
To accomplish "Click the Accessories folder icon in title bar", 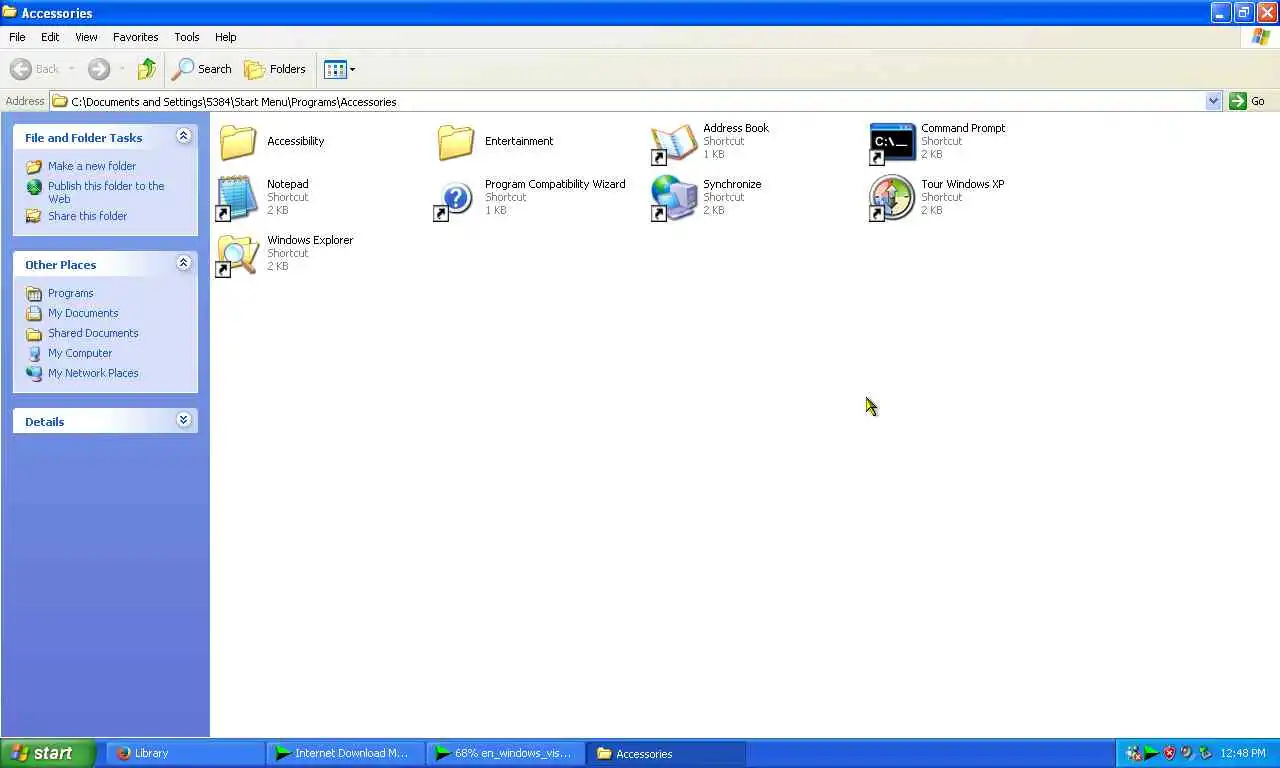I will point(10,12).
